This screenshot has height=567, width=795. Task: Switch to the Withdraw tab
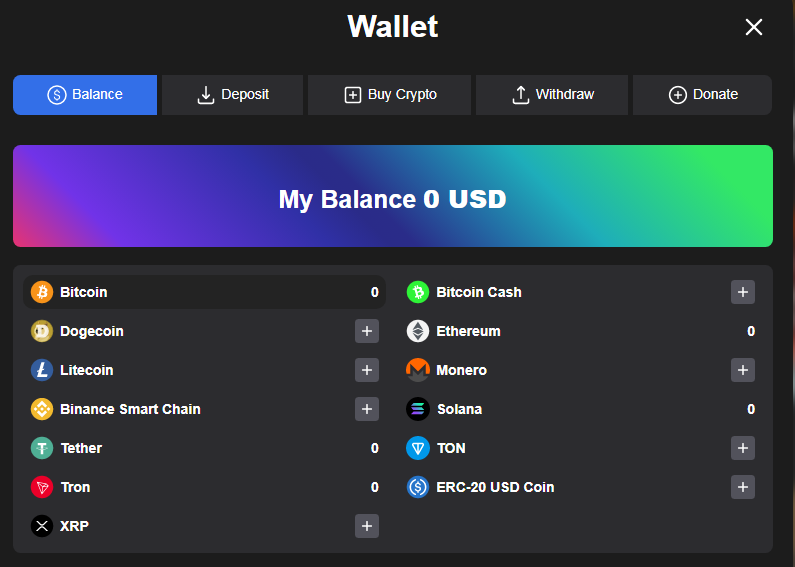[552, 95]
